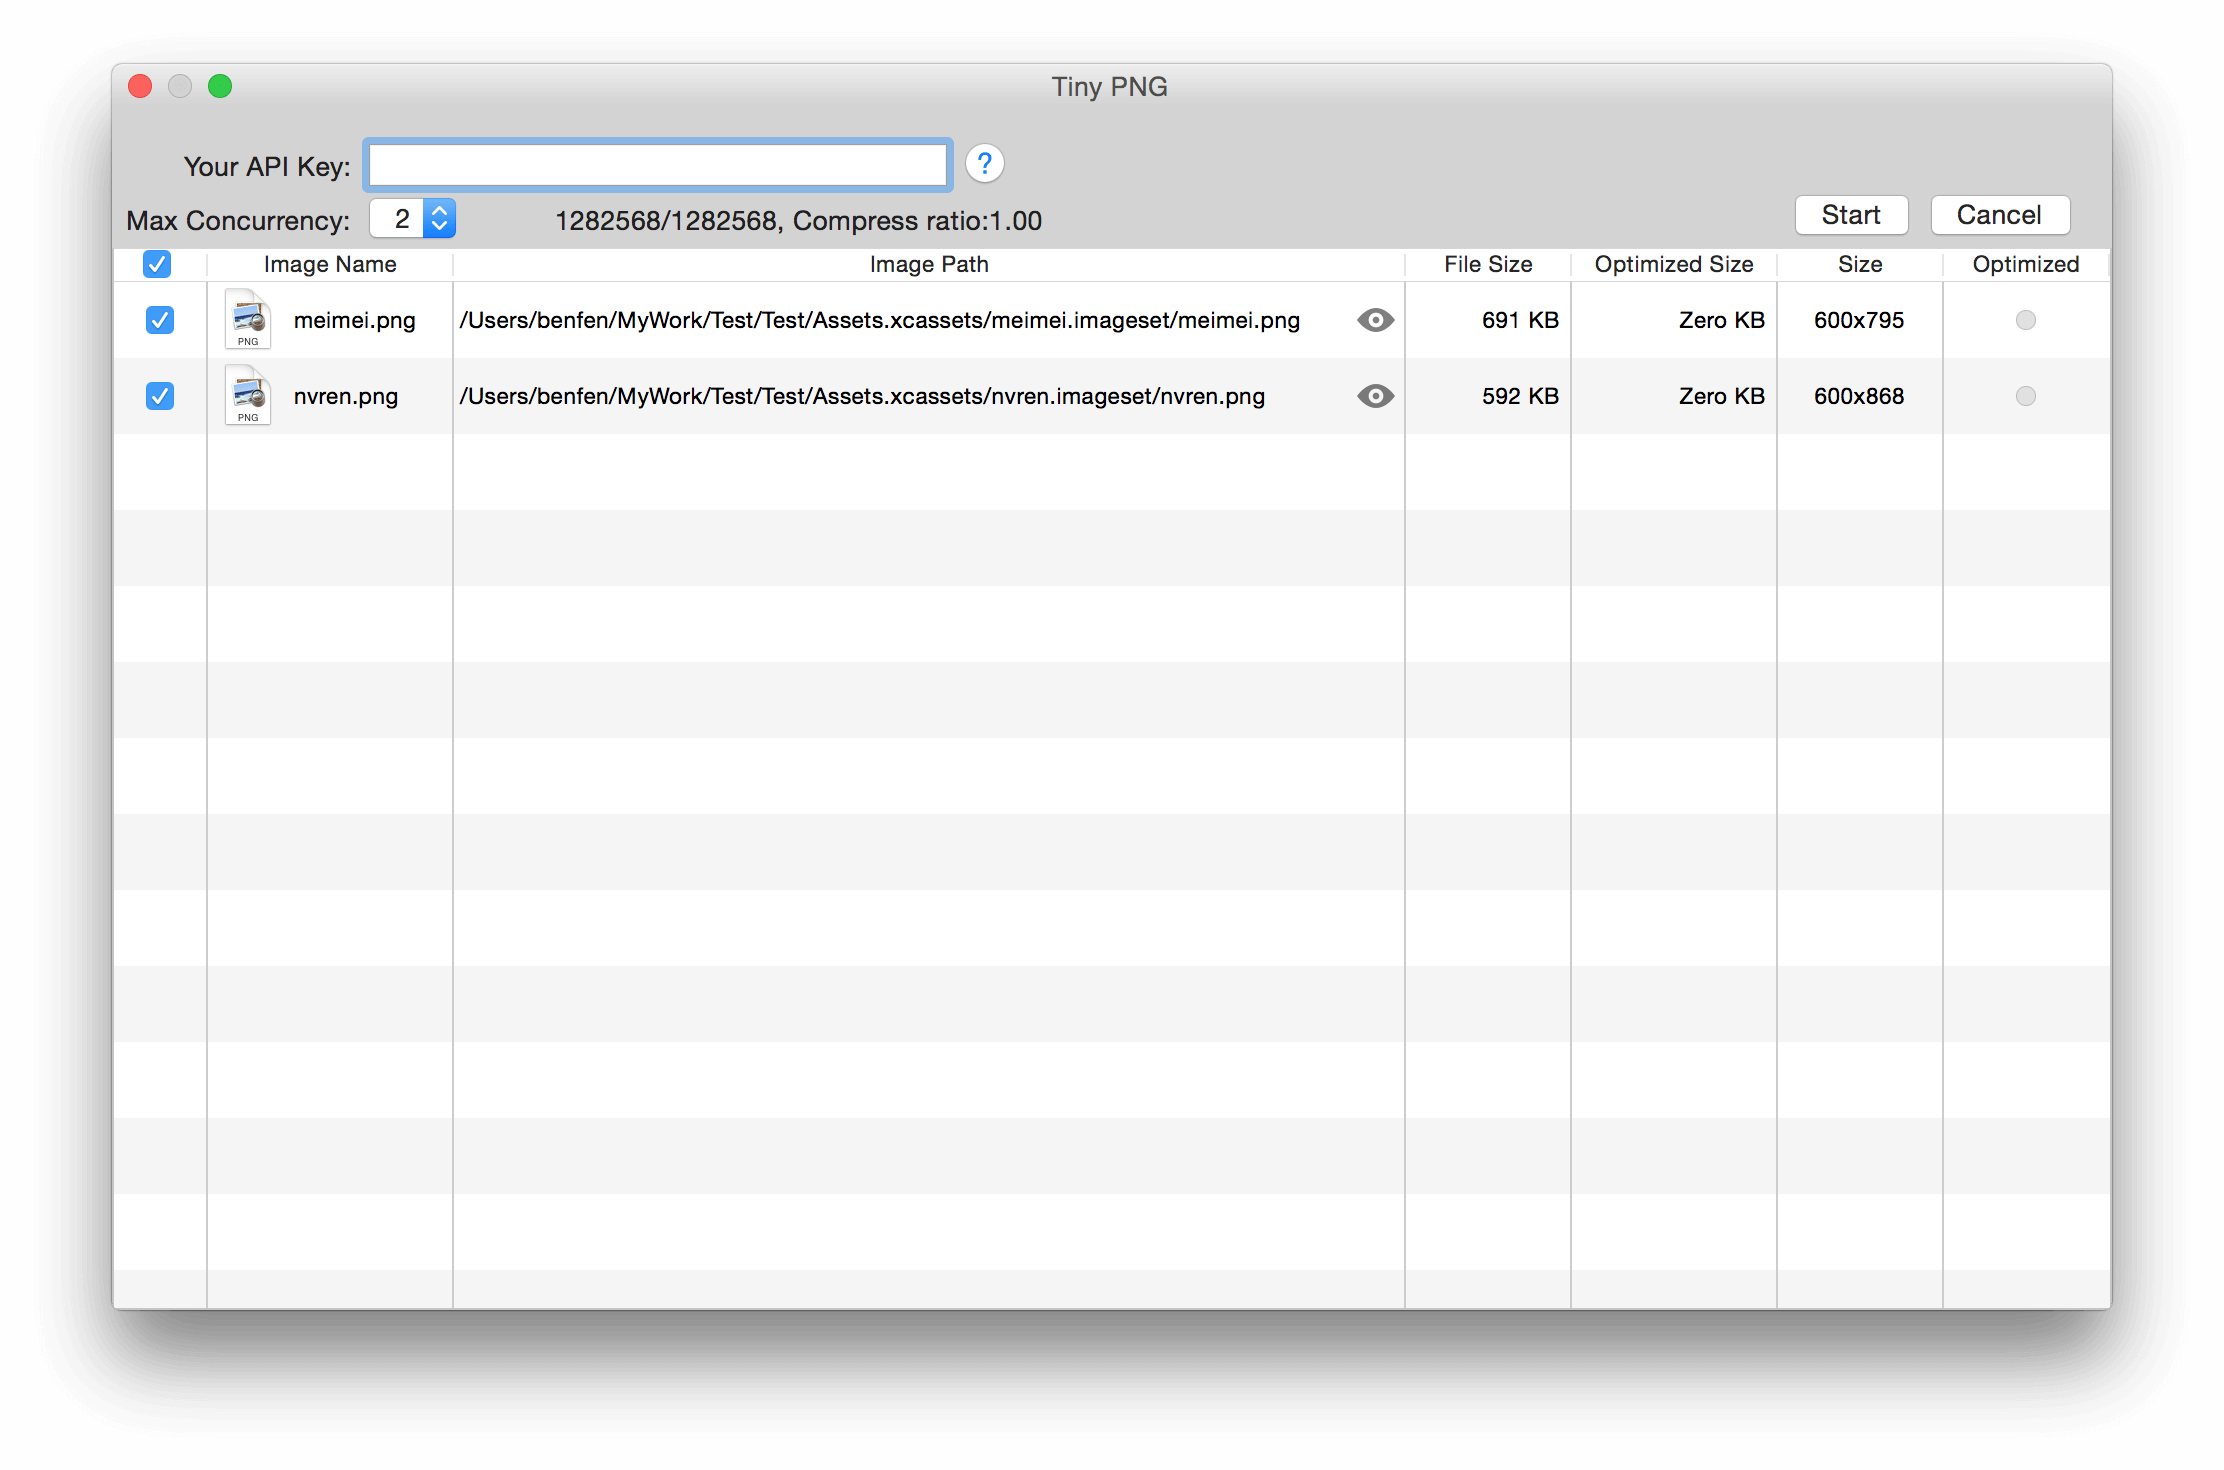Uncheck the nvren.png row checkbox

point(160,396)
